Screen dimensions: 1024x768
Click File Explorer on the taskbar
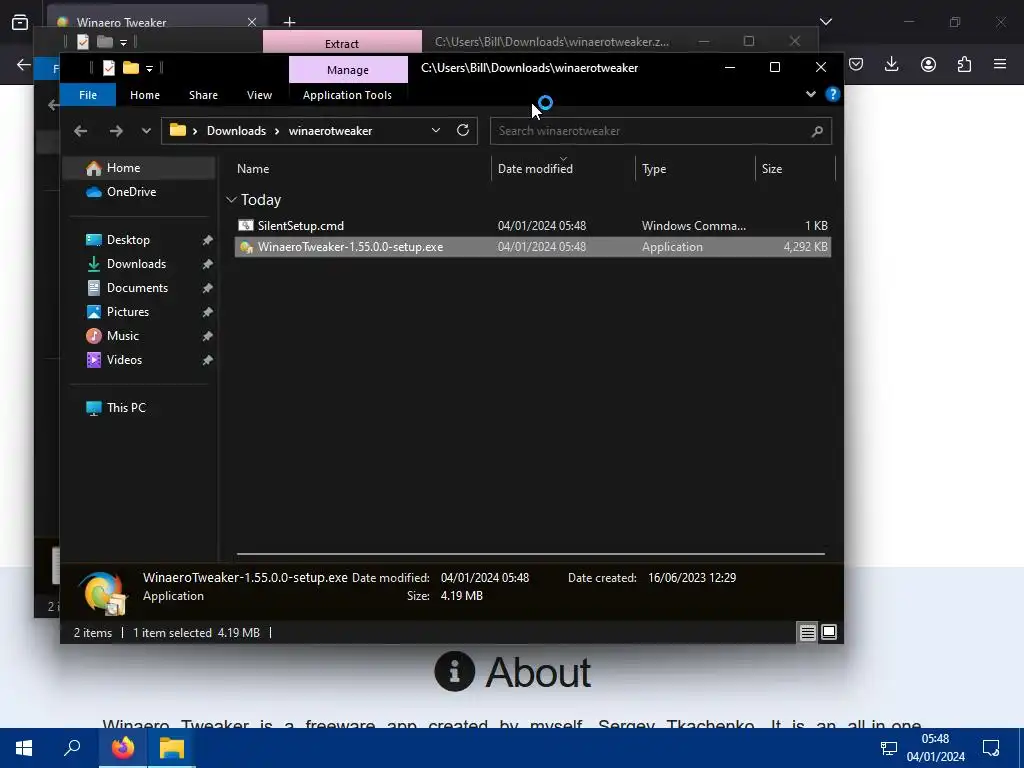(172, 748)
